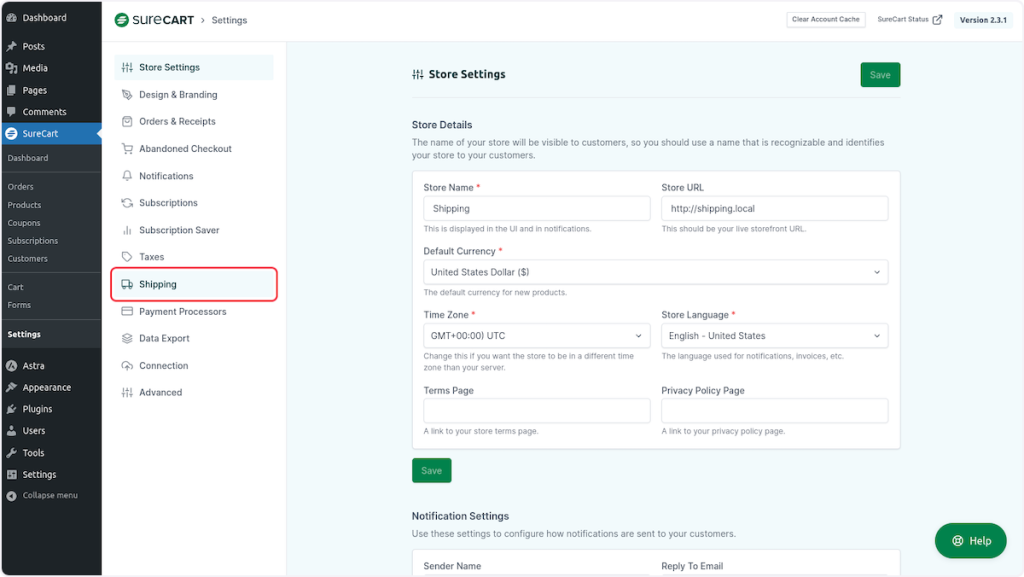Open the Subscriptions settings via its loop icon

pos(127,203)
